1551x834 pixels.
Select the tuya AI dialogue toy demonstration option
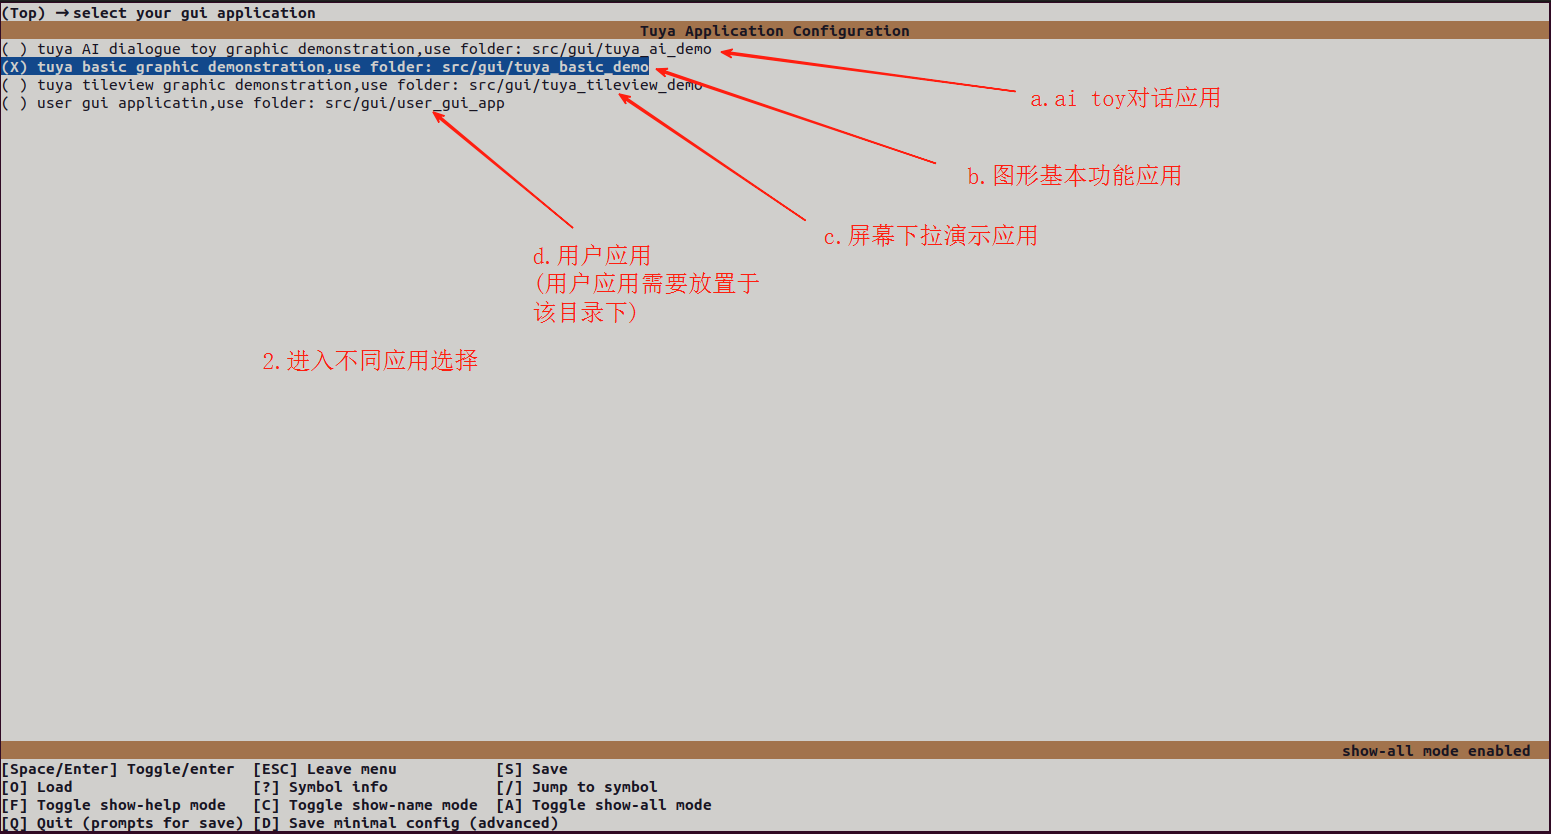357,49
